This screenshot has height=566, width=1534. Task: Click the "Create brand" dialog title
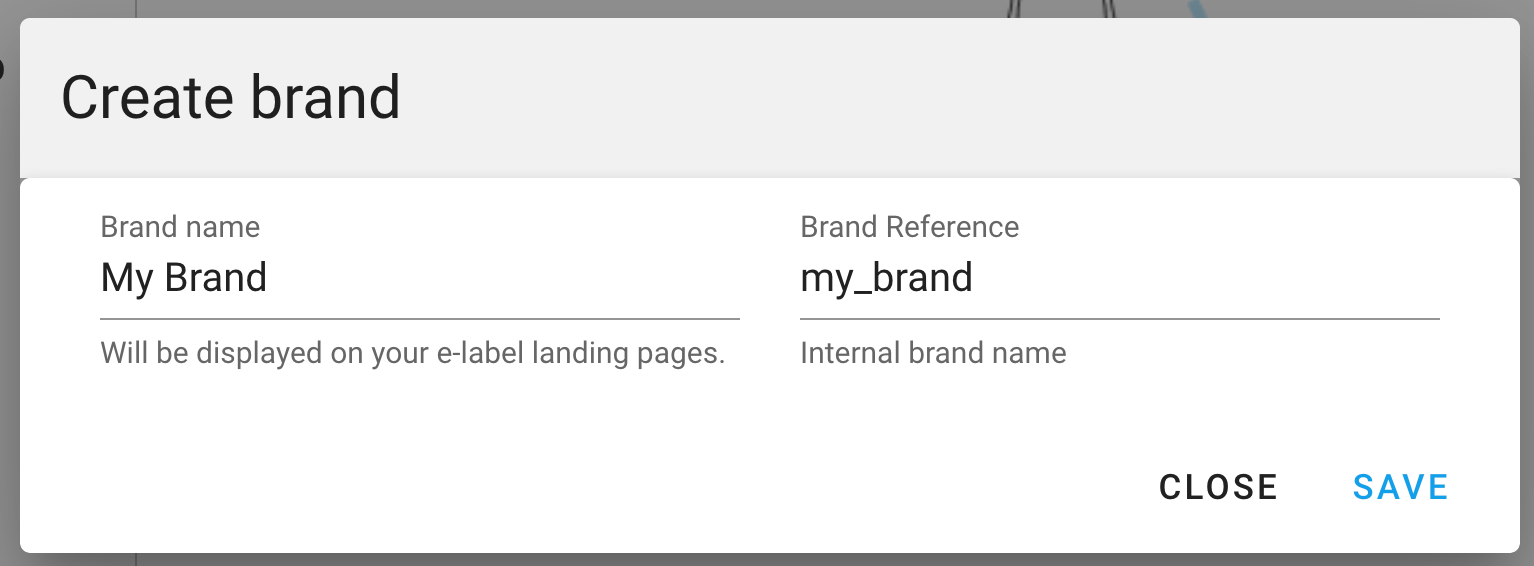tap(231, 97)
